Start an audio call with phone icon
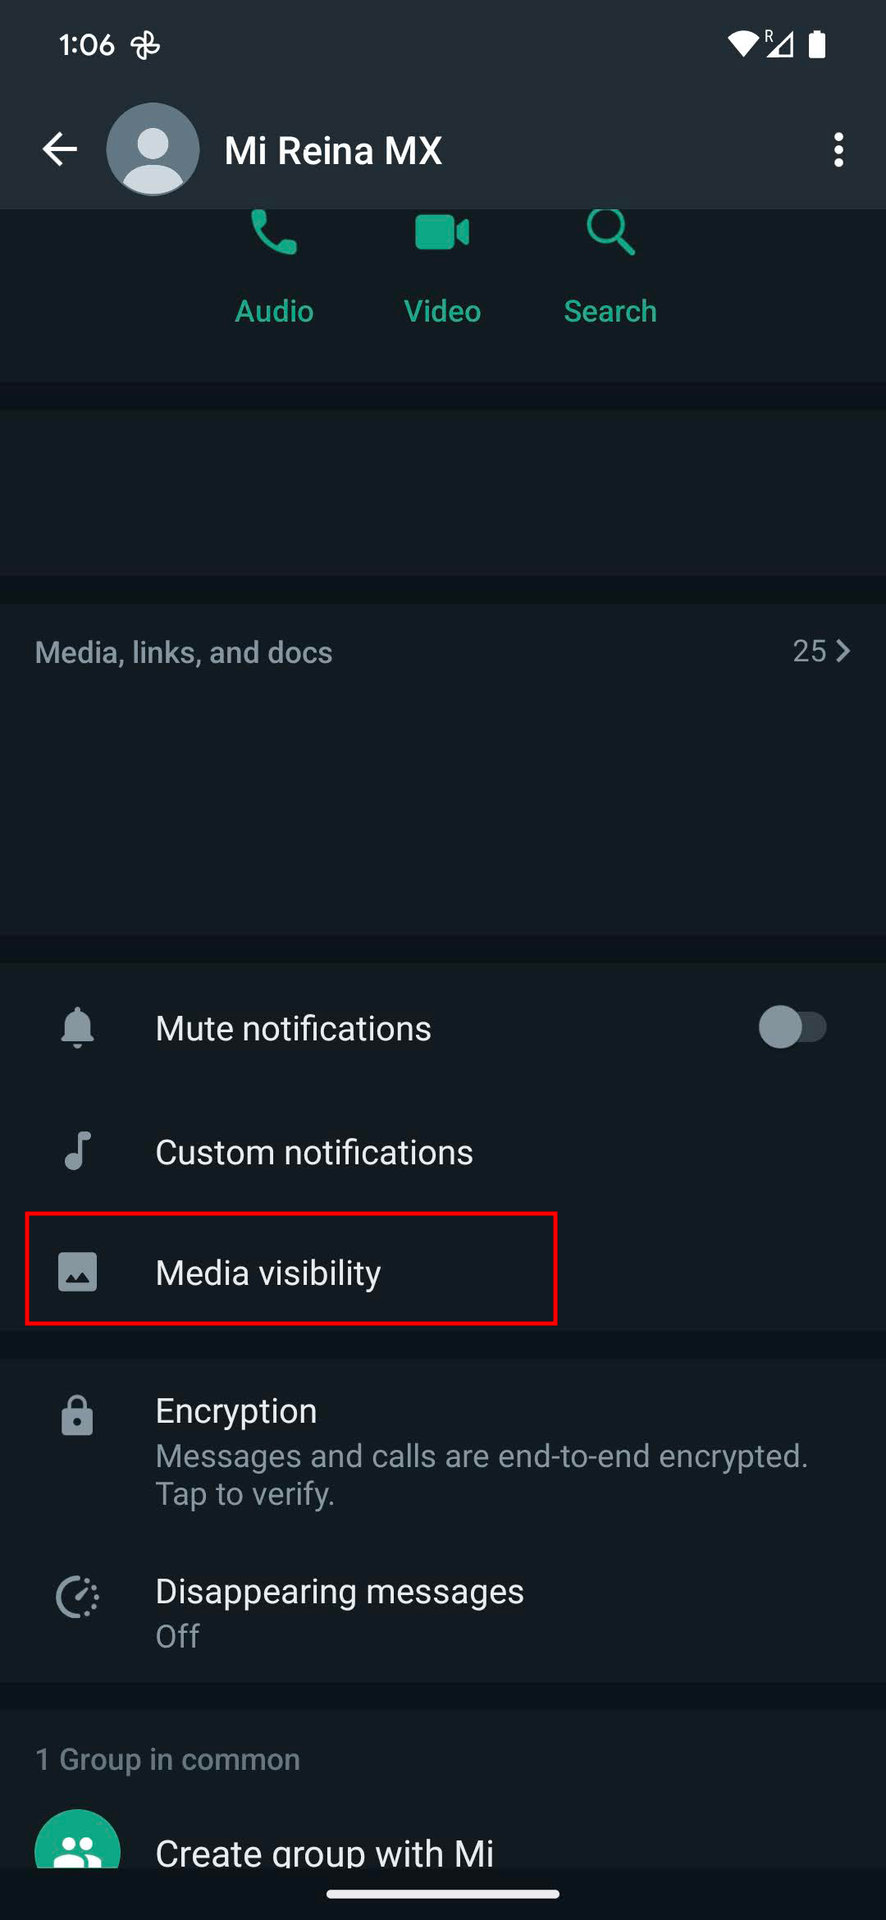 (x=274, y=236)
